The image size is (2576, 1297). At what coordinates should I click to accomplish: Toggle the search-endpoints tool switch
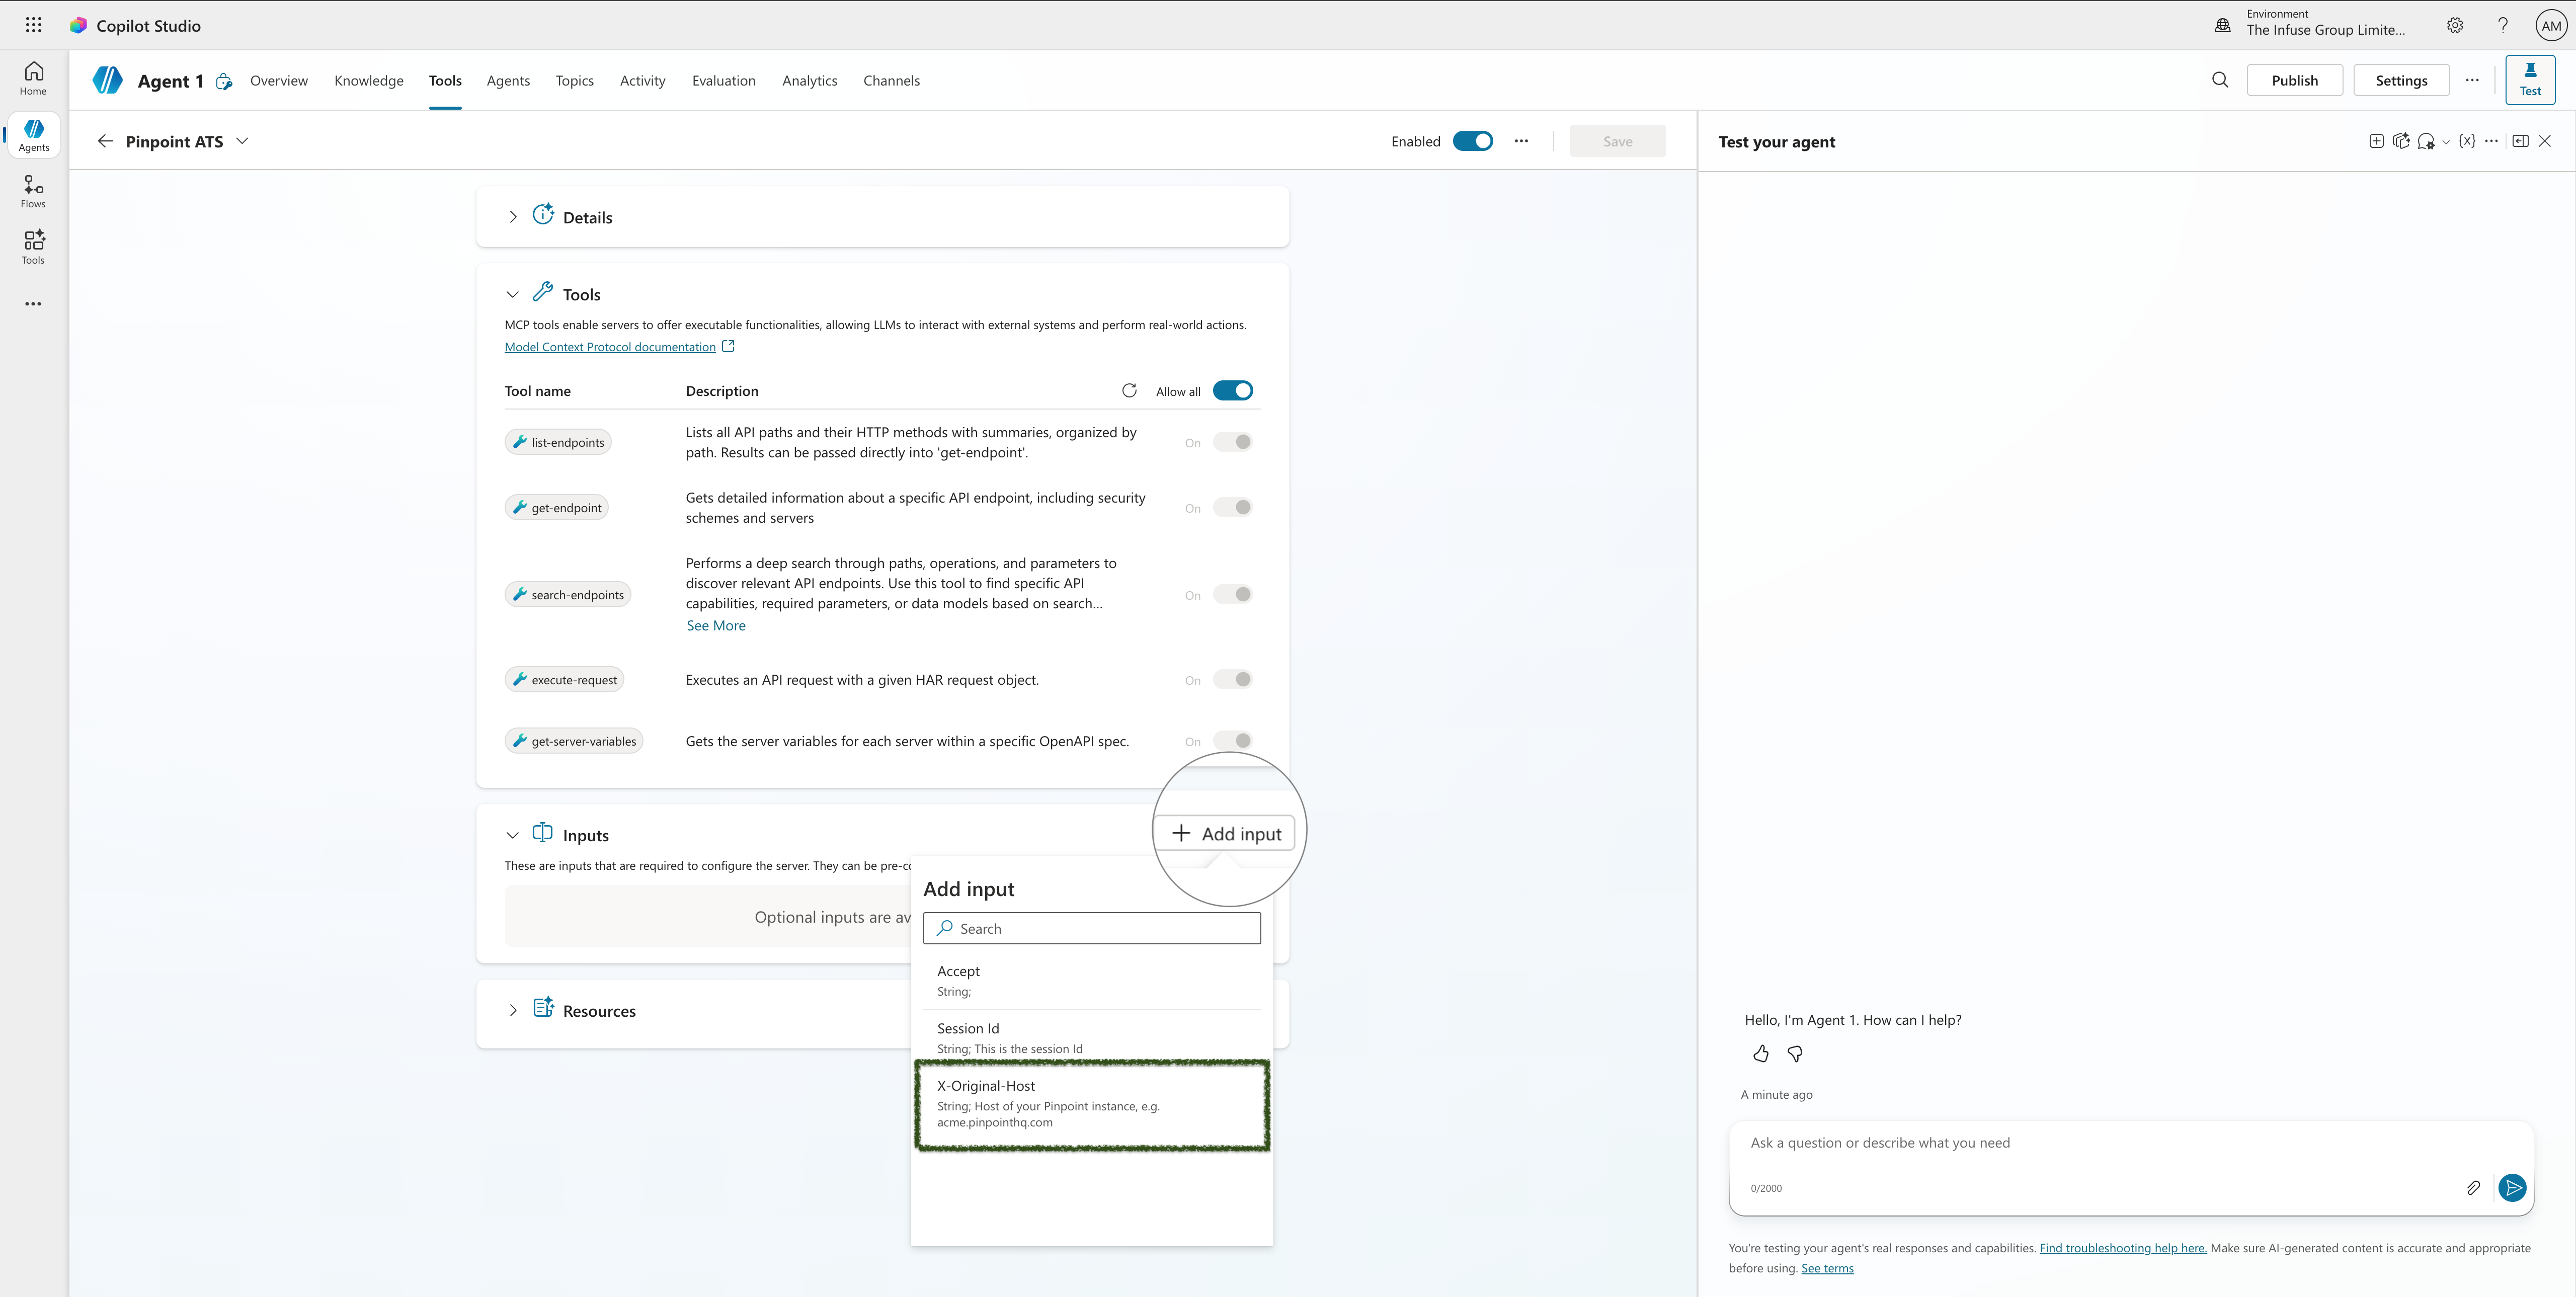(1232, 594)
